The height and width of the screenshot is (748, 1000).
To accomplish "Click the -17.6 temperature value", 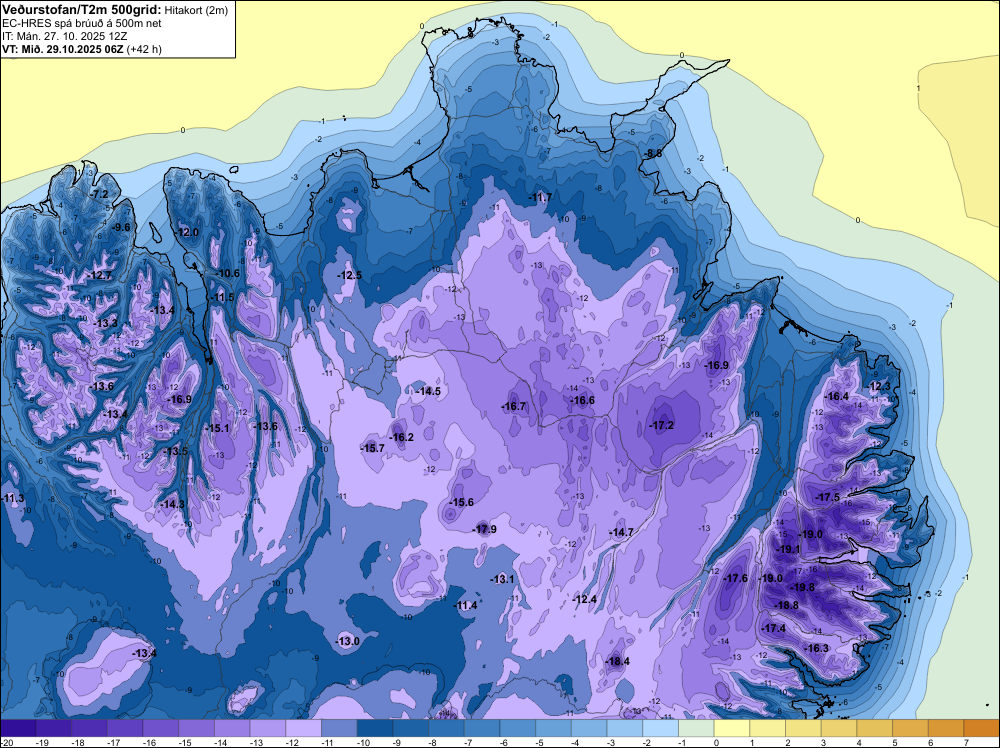I will coord(735,578).
